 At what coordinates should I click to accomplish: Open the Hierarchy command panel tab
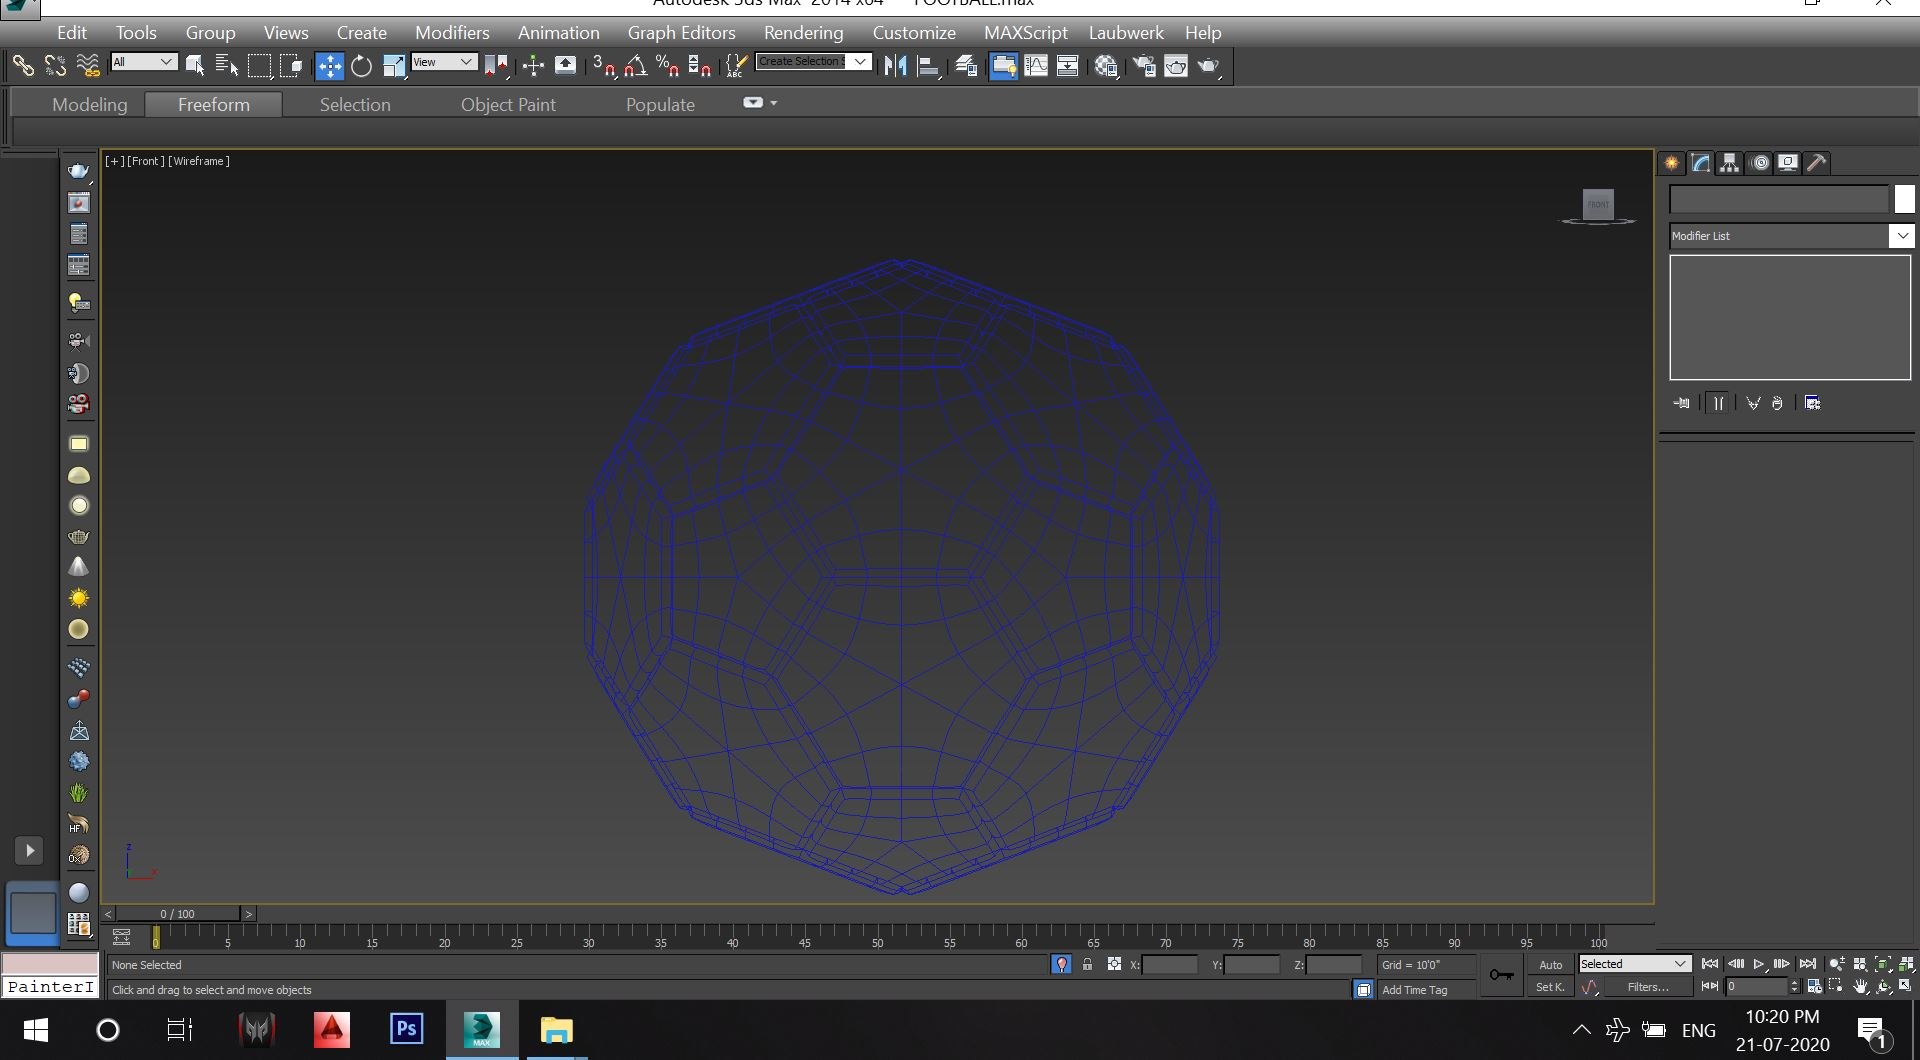tap(1729, 163)
